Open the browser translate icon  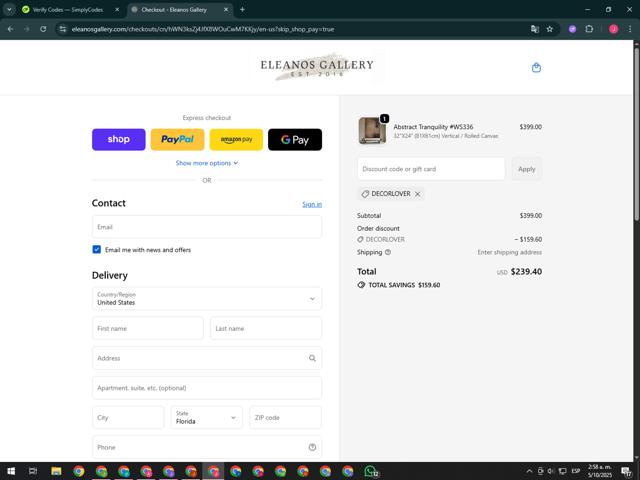(x=535, y=29)
